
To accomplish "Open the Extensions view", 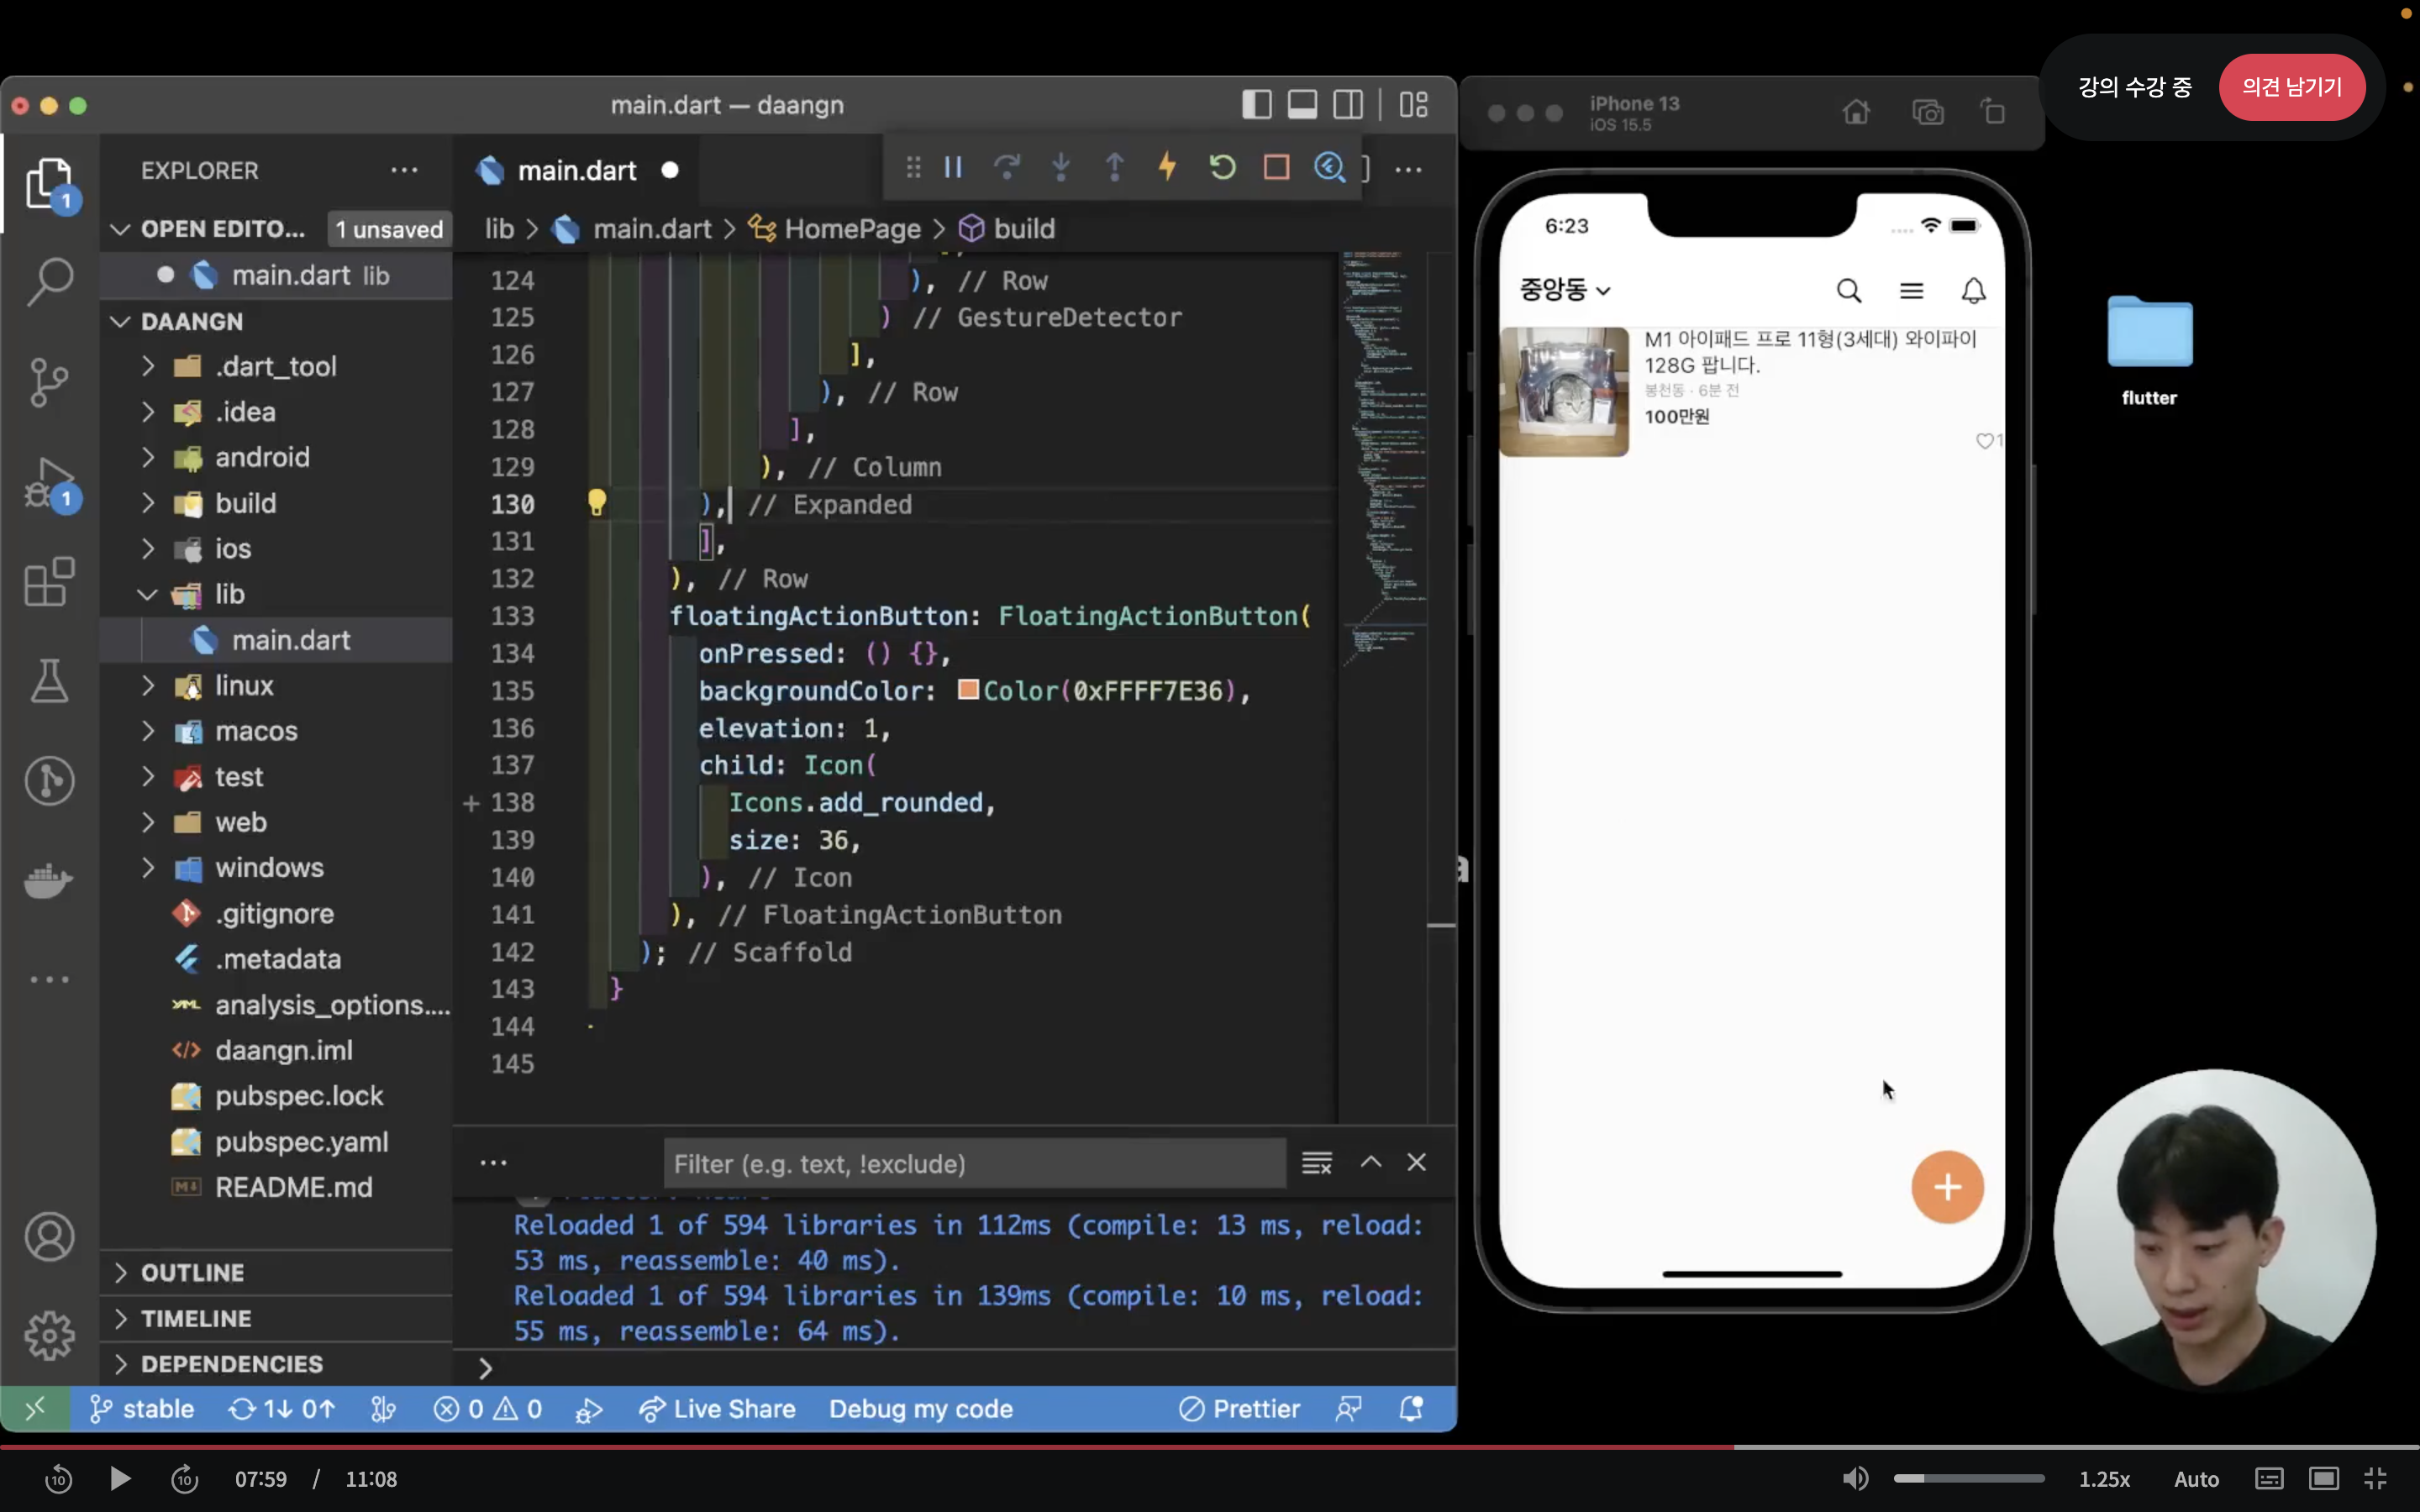I will click(49, 581).
